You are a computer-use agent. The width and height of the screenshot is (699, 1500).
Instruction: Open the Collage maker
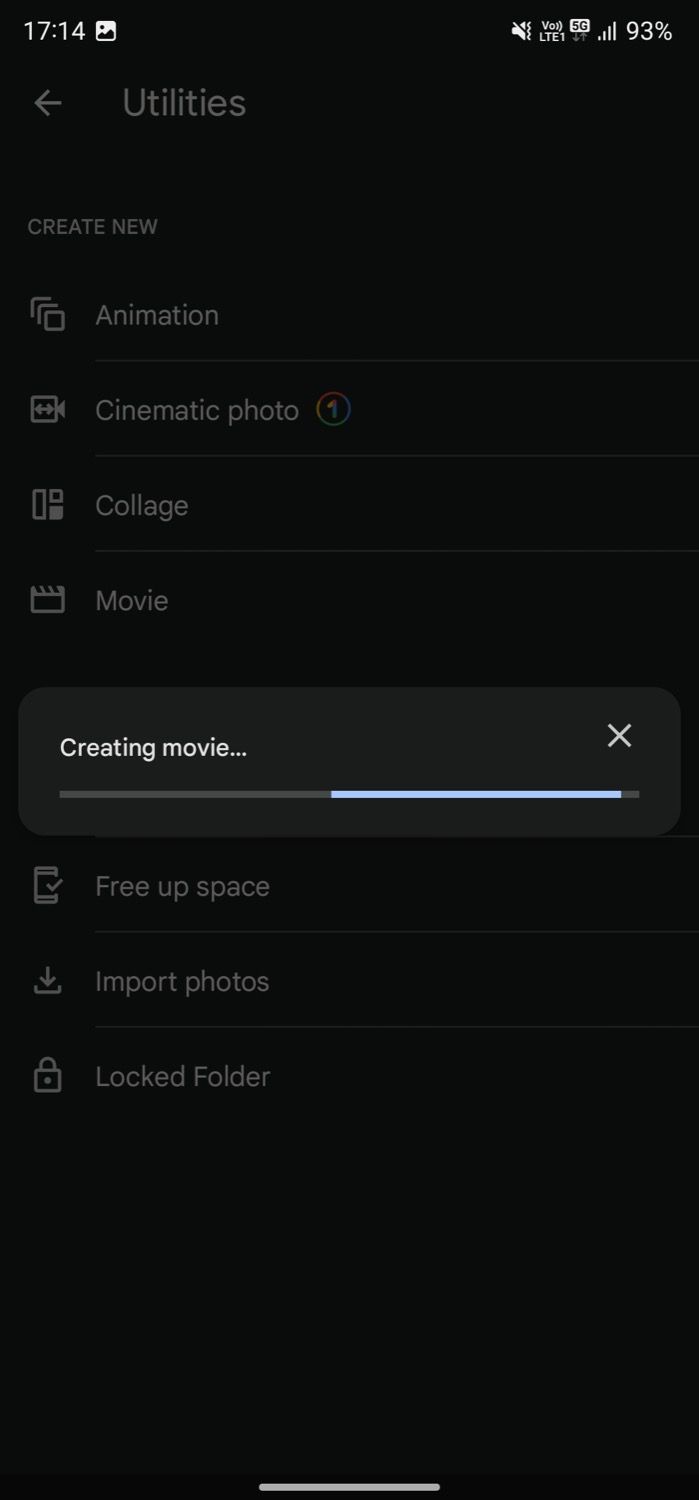coord(141,505)
